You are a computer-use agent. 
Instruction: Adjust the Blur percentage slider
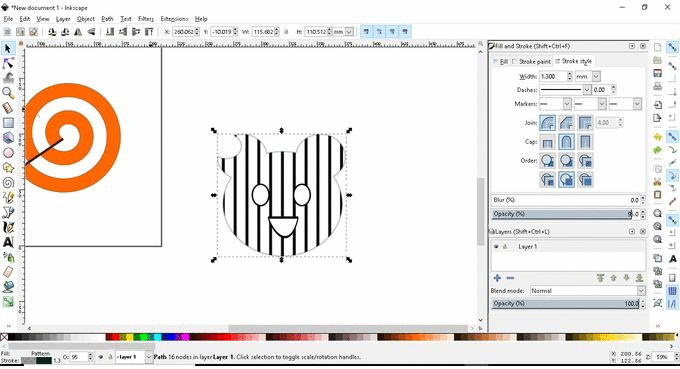(566, 200)
